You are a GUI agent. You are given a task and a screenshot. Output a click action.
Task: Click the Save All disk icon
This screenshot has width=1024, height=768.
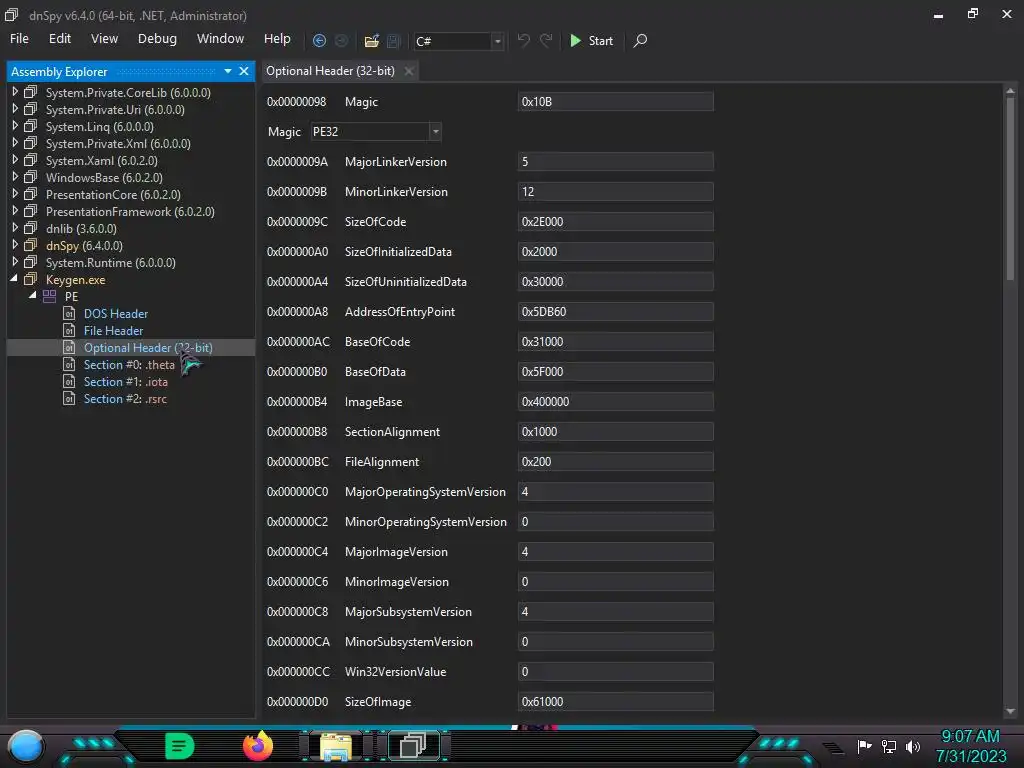pos(394,40)
